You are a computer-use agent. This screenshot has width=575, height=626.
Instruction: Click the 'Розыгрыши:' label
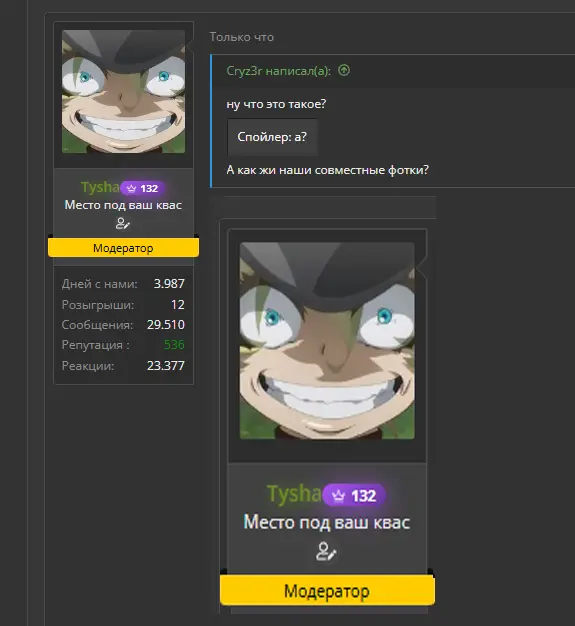[x=98, y=305]
